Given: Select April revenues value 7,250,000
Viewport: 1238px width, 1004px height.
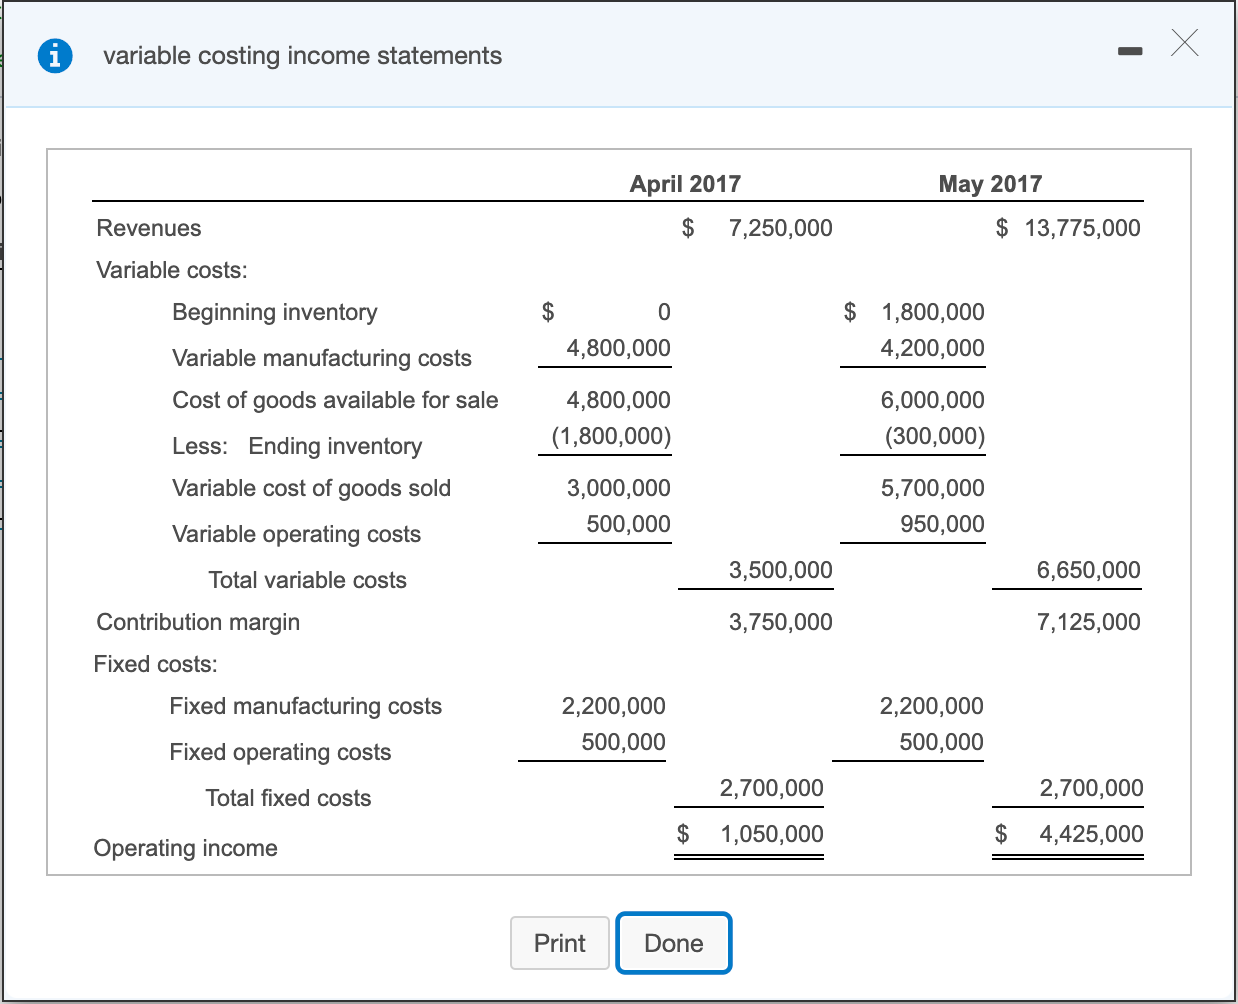Looking at the screenshot, I should point(781,228).
